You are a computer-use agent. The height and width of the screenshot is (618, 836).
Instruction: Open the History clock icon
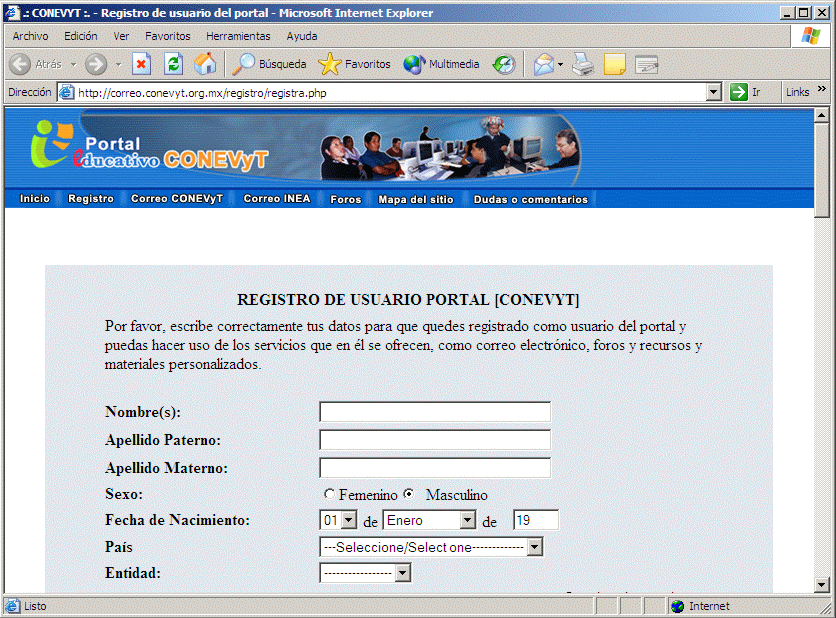(x=504, y=65)
